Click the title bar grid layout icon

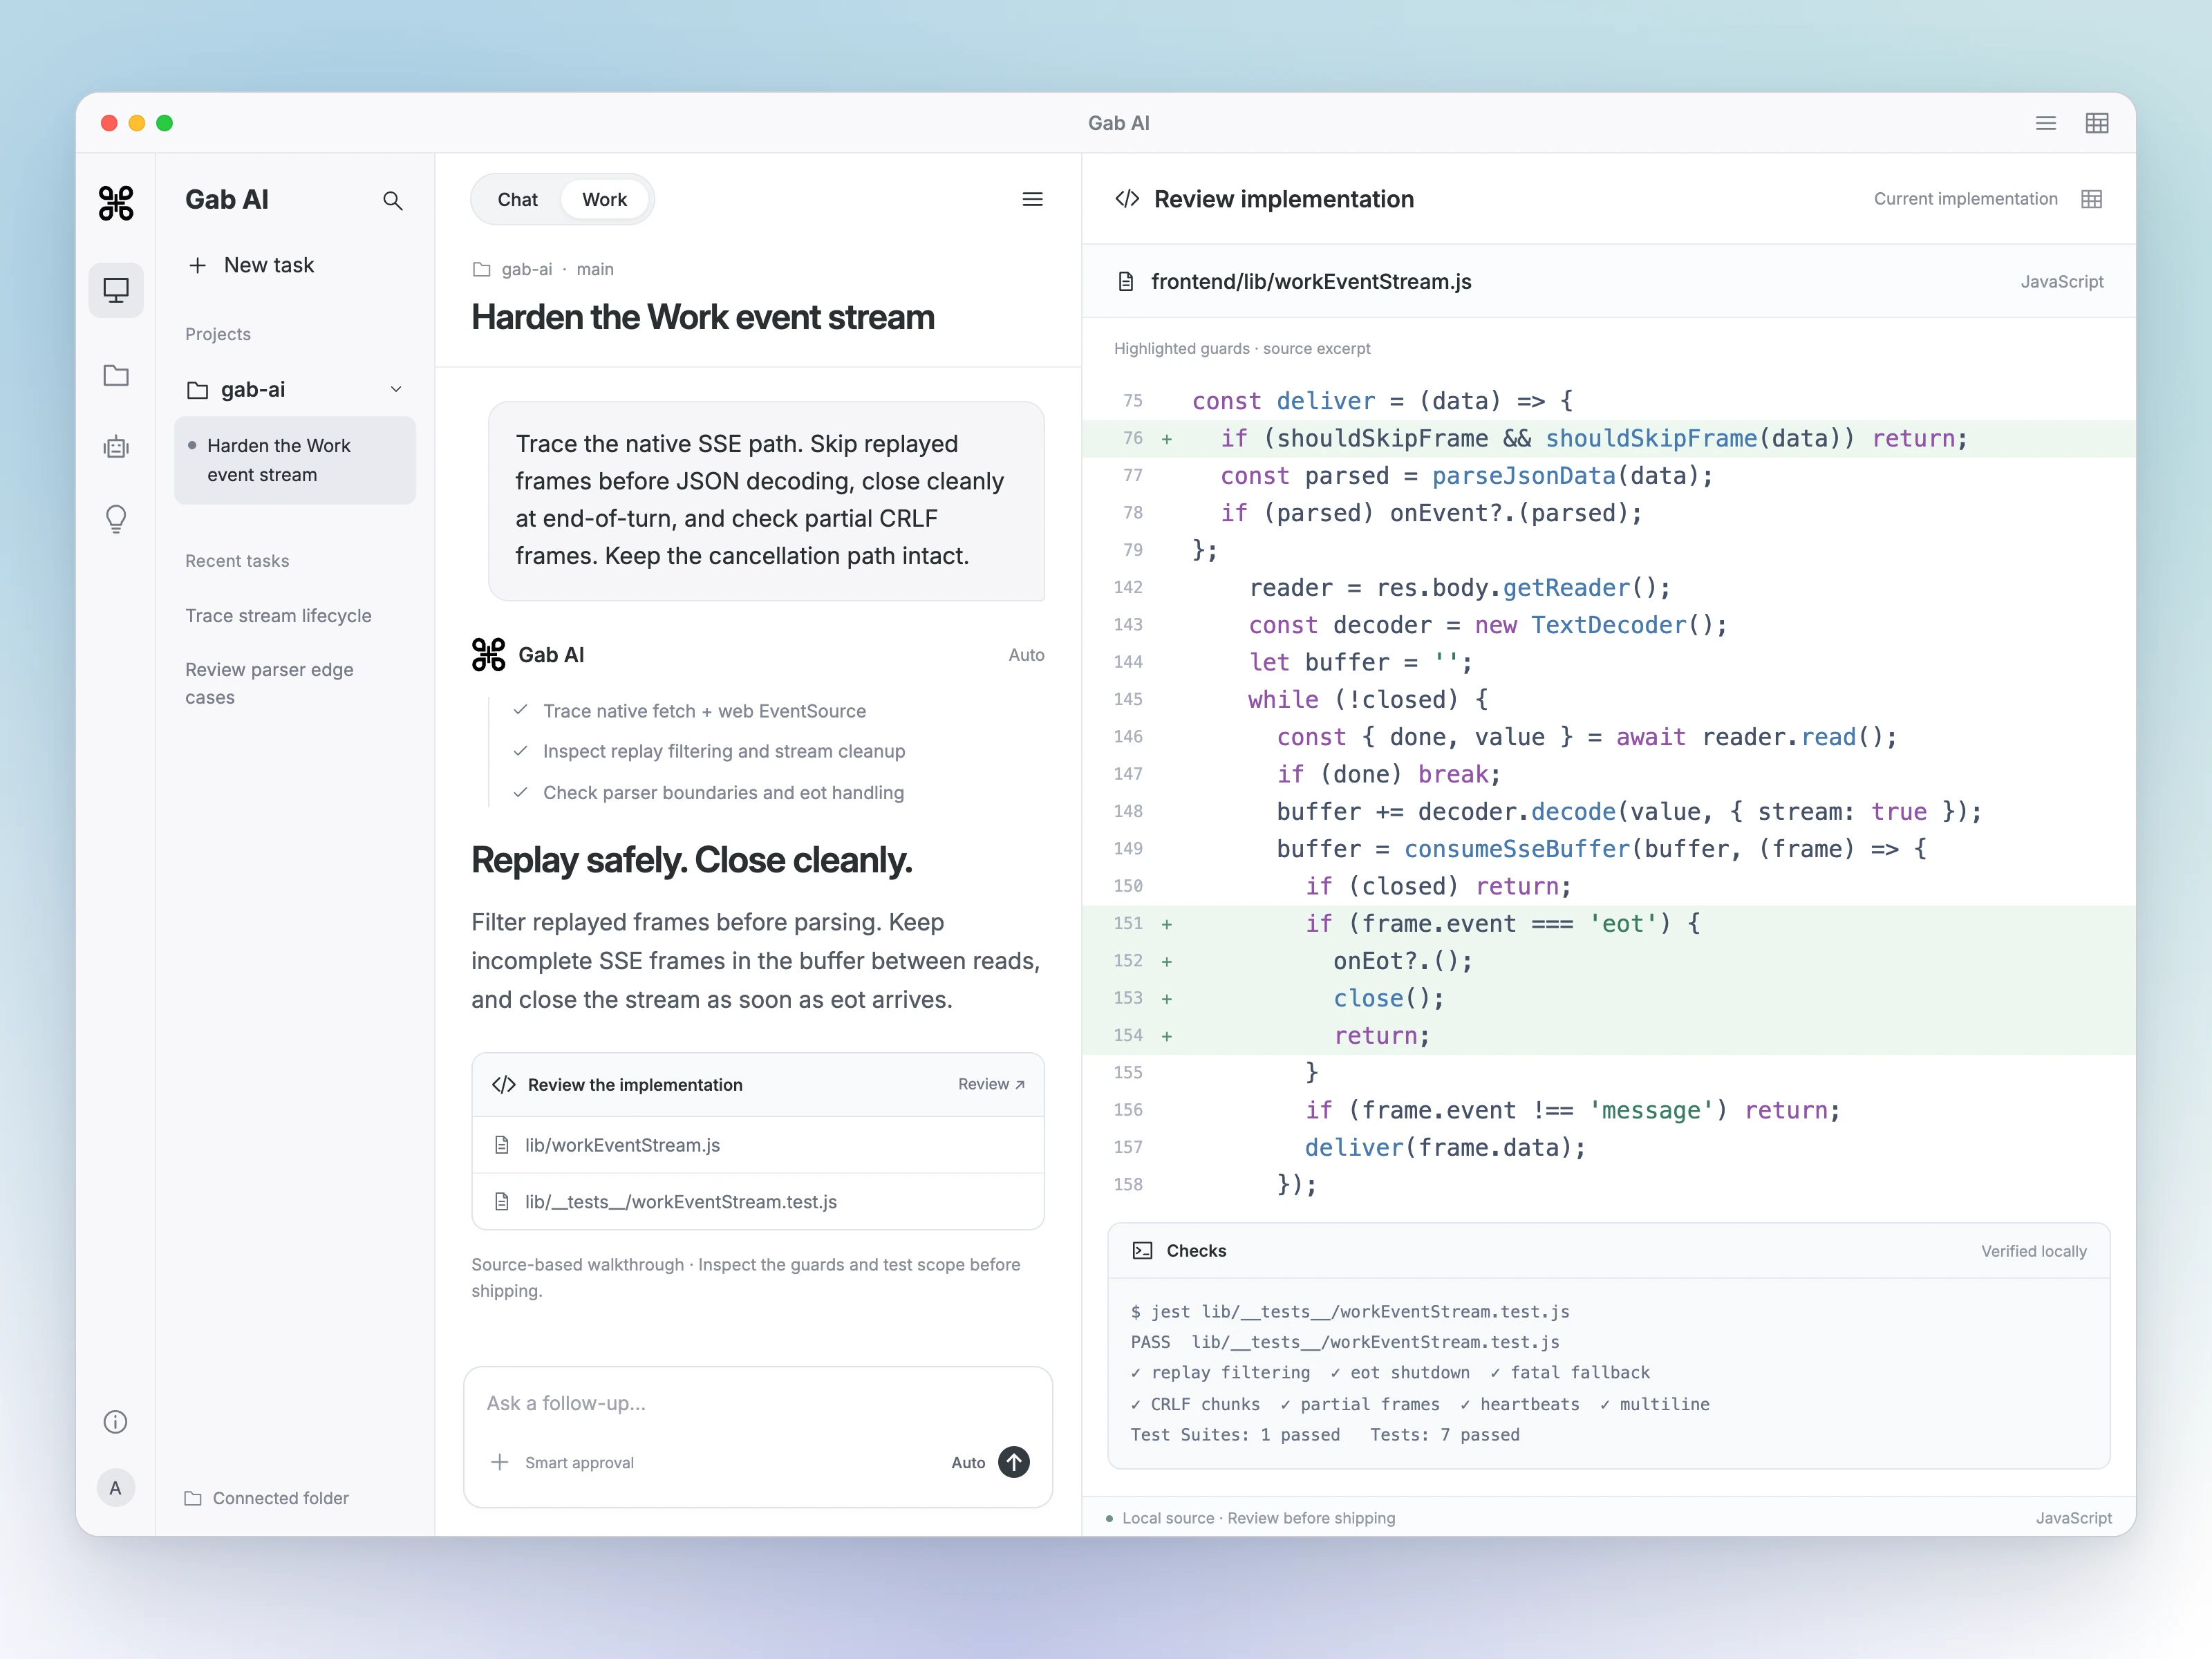click(2097, 123)
